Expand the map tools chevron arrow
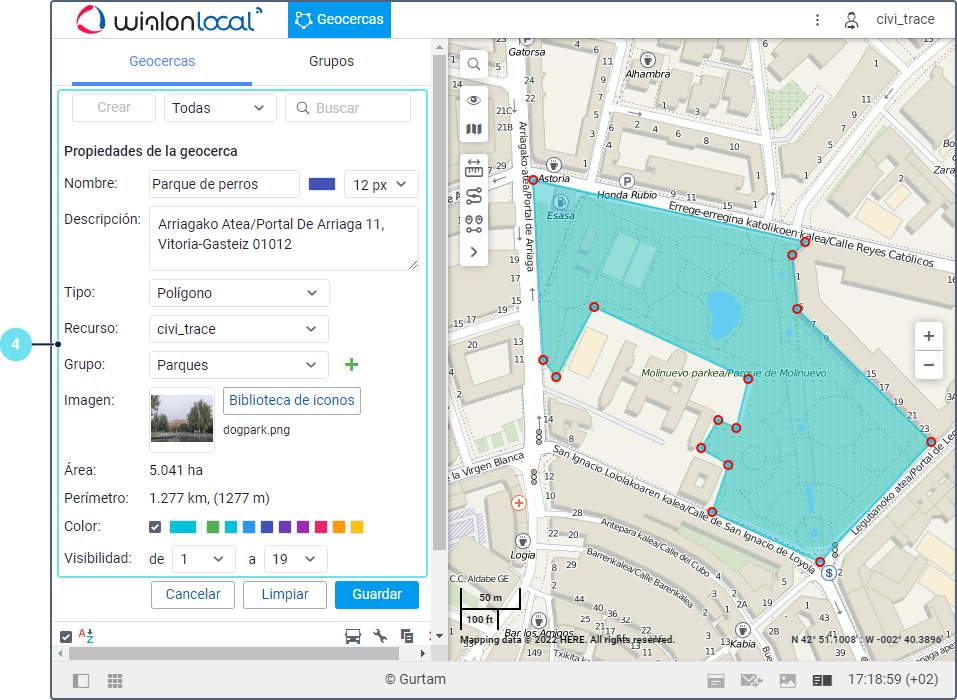 (x=474, y=252)
